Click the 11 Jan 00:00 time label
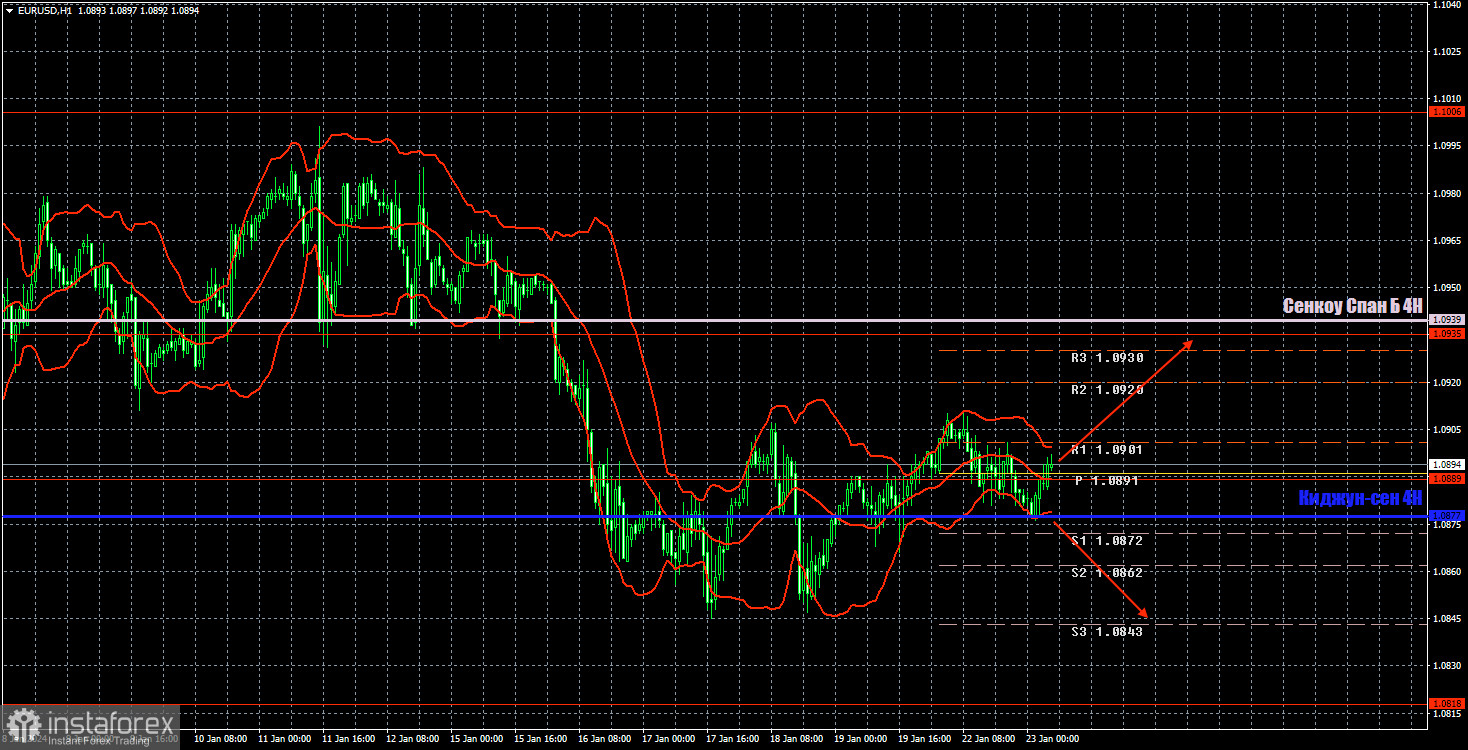The image size is (1468, 750). click(x=285, y=739)
